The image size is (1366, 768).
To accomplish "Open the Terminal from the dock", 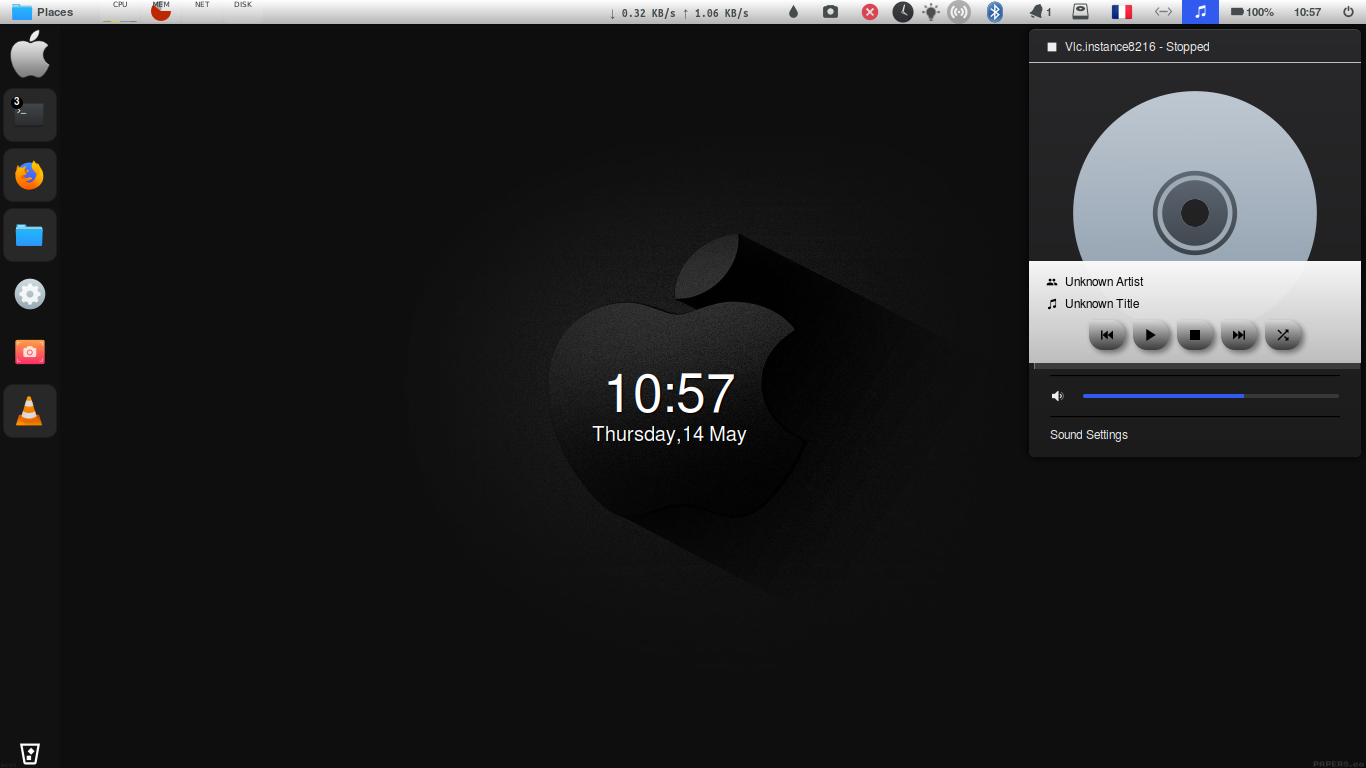I will (x=30, y=114).
